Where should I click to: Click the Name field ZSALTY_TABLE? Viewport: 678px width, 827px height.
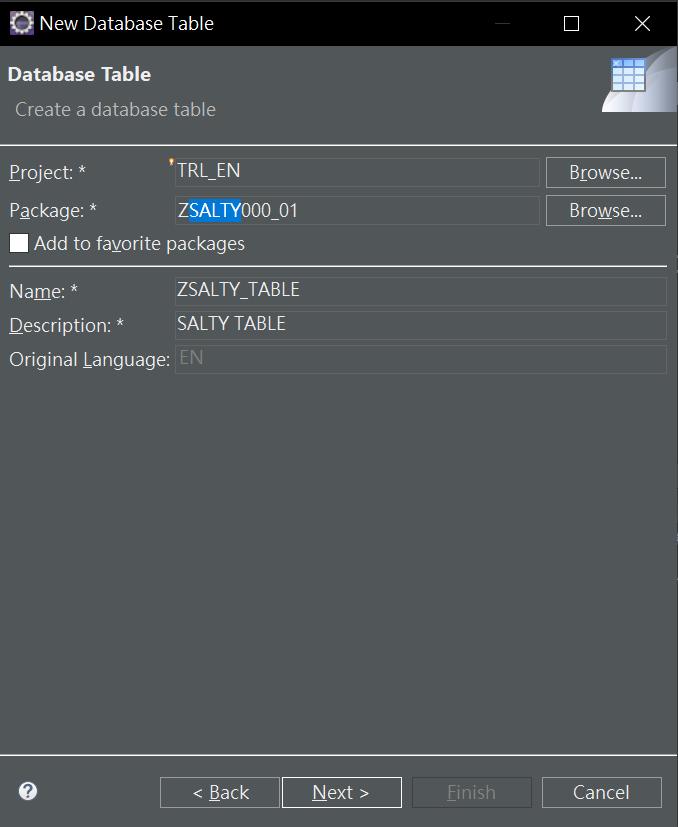click(x=421, y=291)
